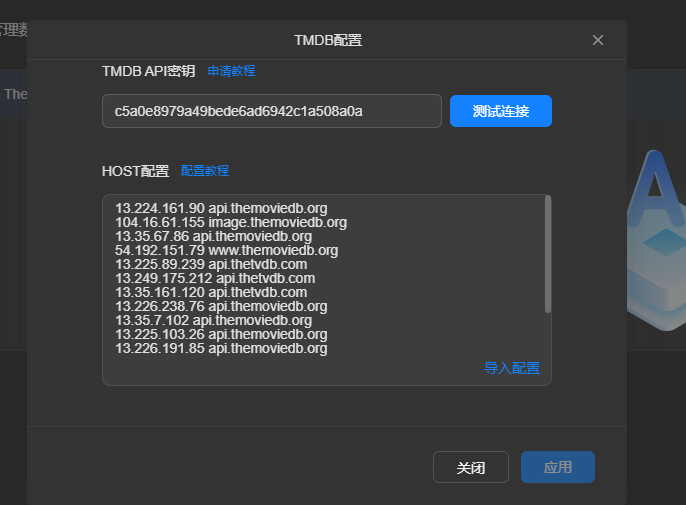Click the line 13.35.67.86 api.themoviedb.org
Image resolution: width=686 pixels, height=505 pixels.
[x=214, y=236]
